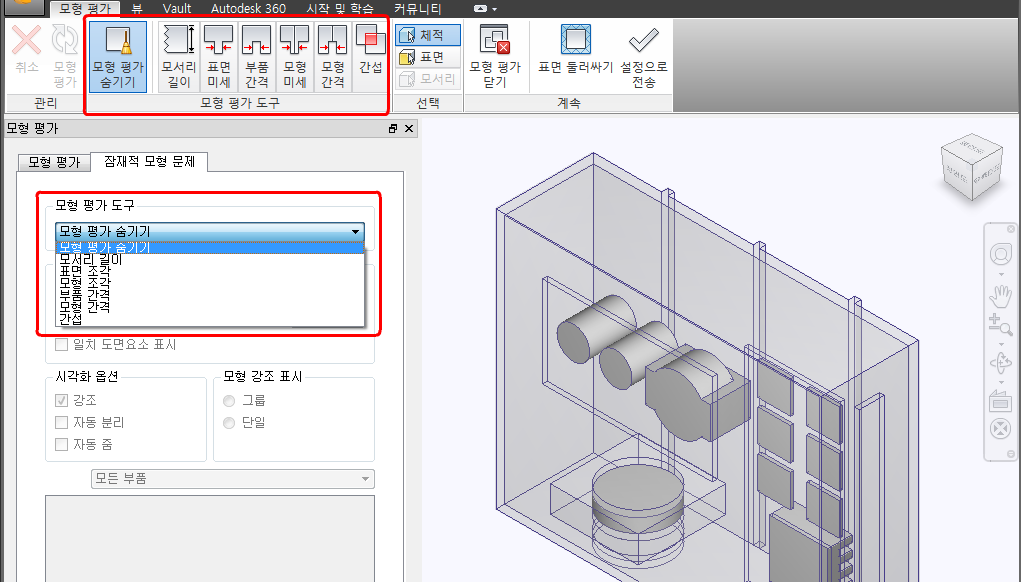
Task: Open the steering wheel navigation tool
Action: 1000,254
